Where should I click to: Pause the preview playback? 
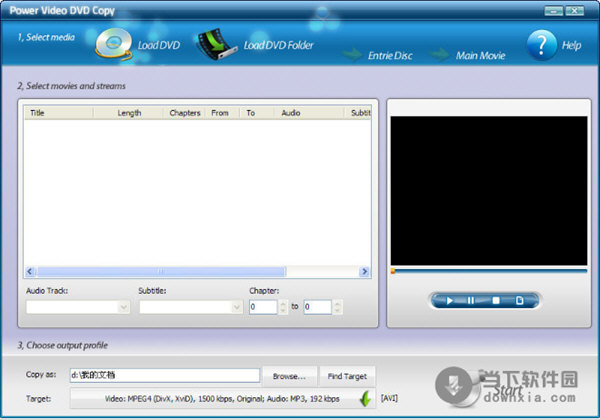471,301
